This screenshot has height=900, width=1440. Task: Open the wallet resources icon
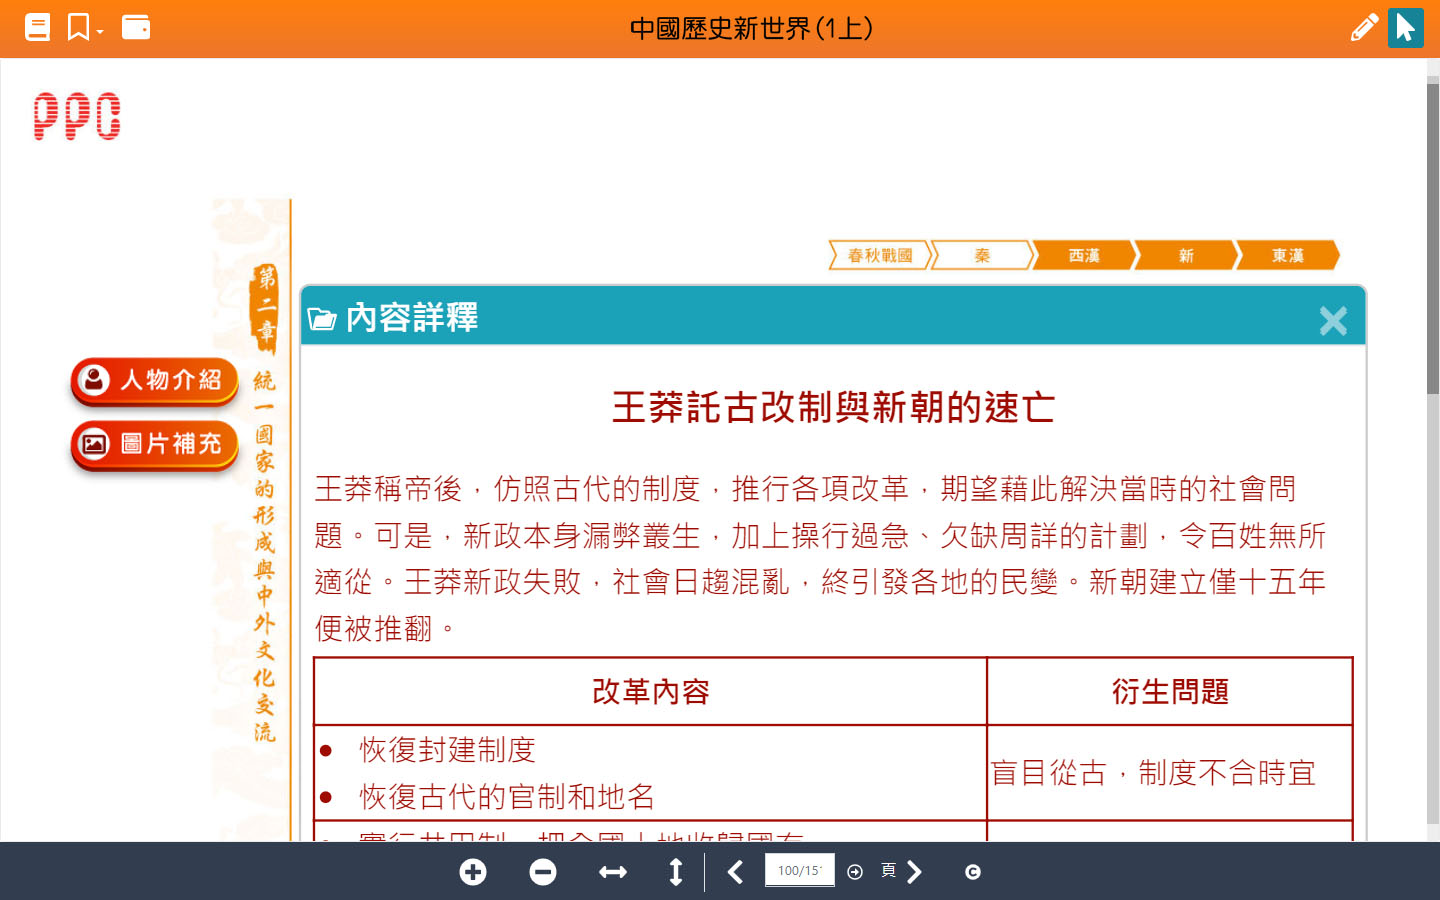tap(136, 27)
